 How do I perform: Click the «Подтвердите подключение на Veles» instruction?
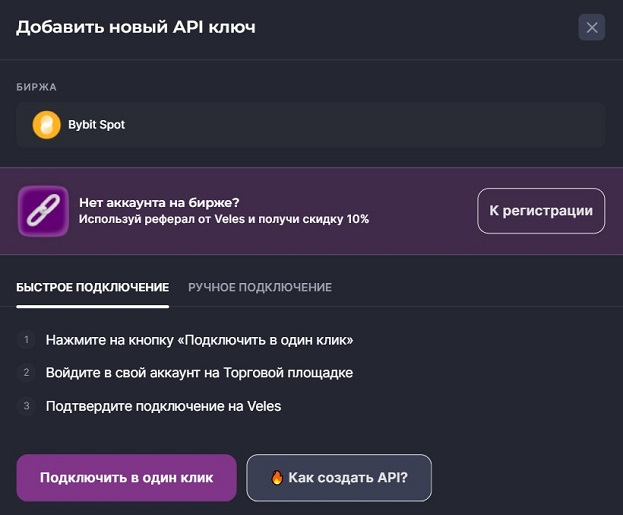[163, 406]
